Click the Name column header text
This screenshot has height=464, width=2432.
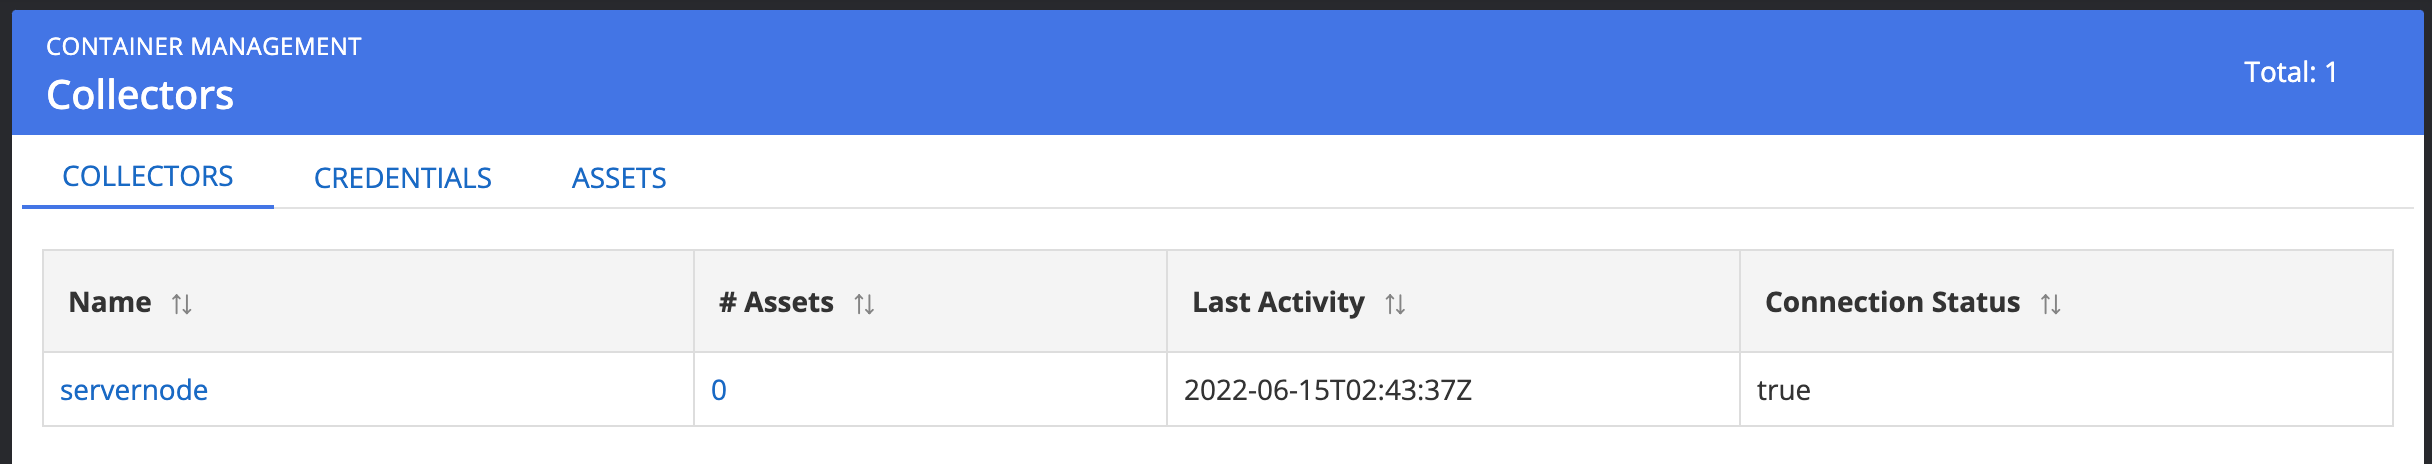[110, 302]
